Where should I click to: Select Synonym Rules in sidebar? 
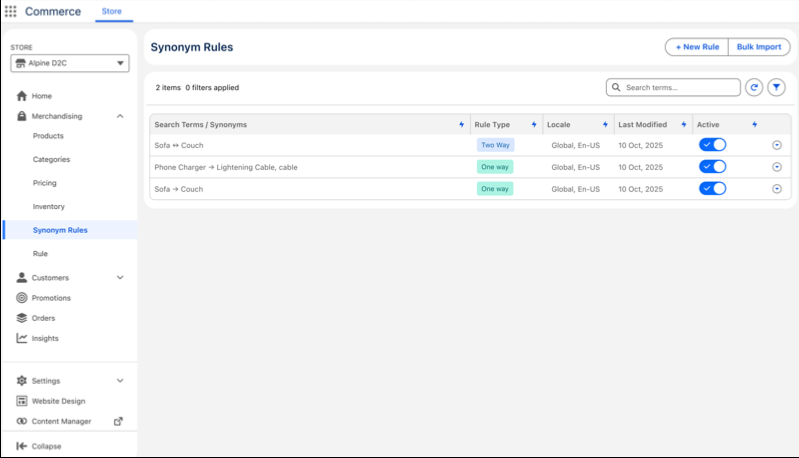(70, 230)
